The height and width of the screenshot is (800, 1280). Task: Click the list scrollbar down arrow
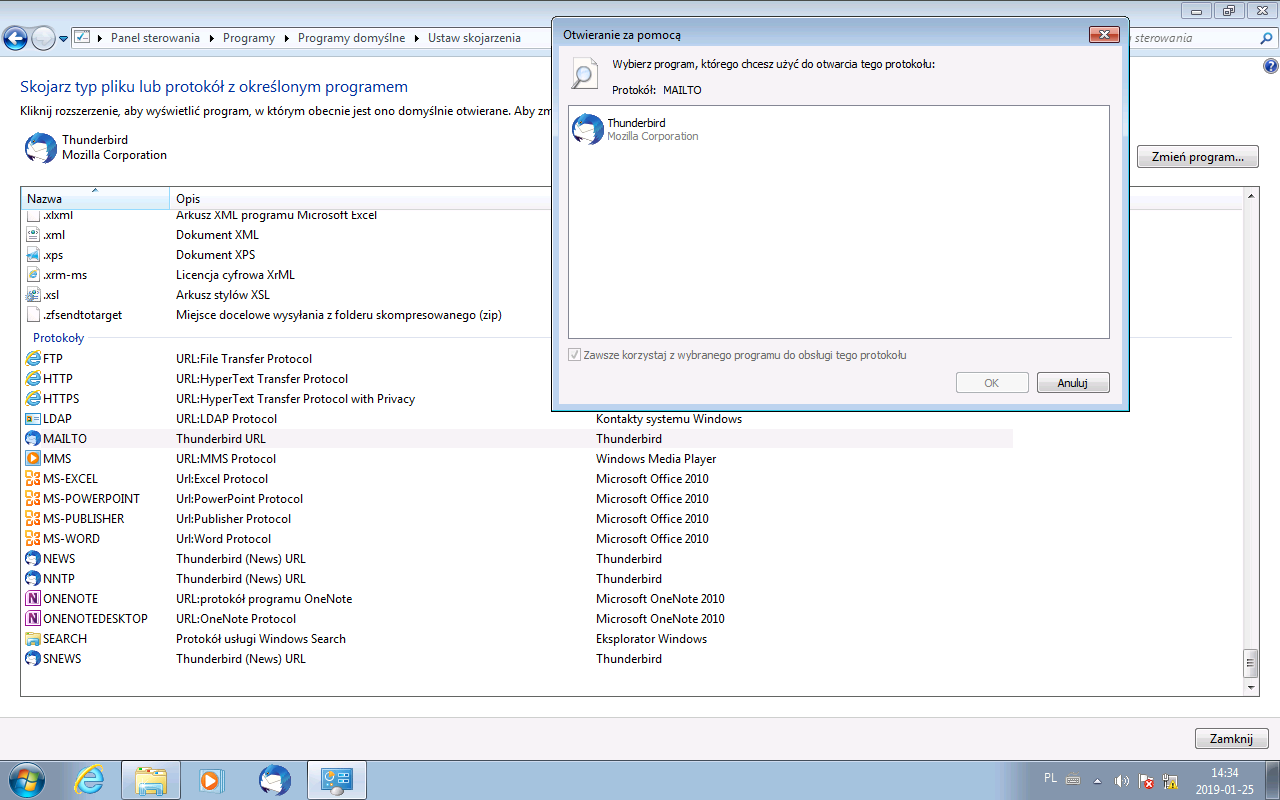pyautogui.click(x=1250, y=688)
